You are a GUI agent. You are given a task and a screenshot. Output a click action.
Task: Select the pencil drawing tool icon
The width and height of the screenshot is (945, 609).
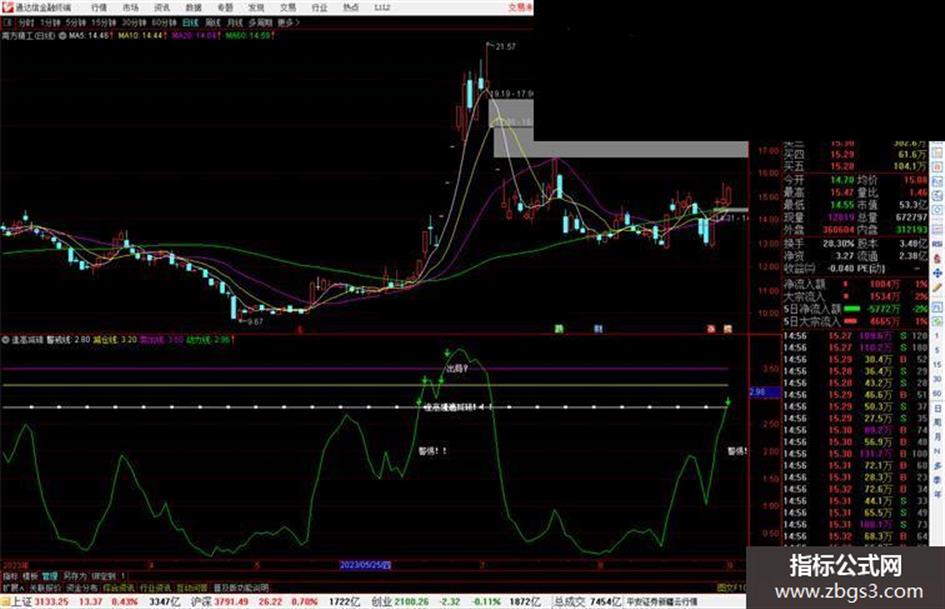pyautogui.click(x=938, y=289)
